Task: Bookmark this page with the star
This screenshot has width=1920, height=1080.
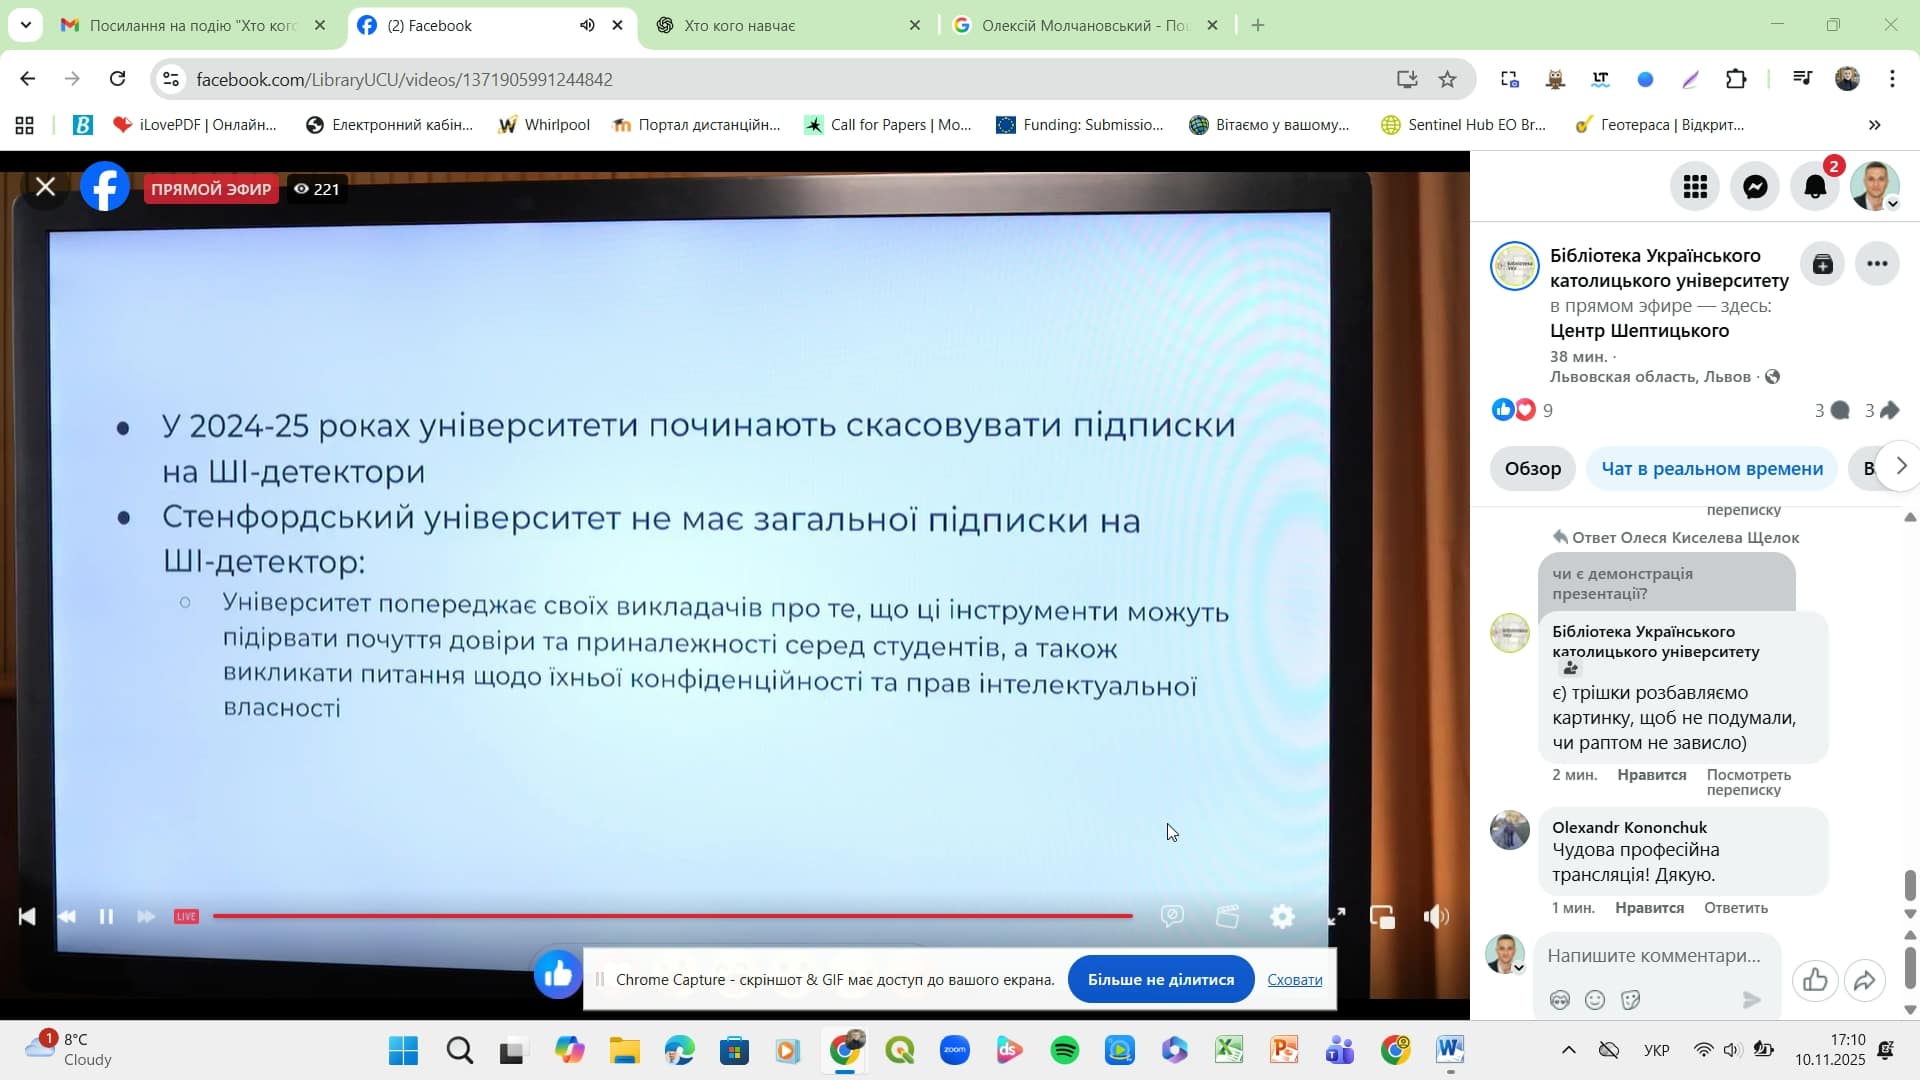Action: coord(1447,79)
